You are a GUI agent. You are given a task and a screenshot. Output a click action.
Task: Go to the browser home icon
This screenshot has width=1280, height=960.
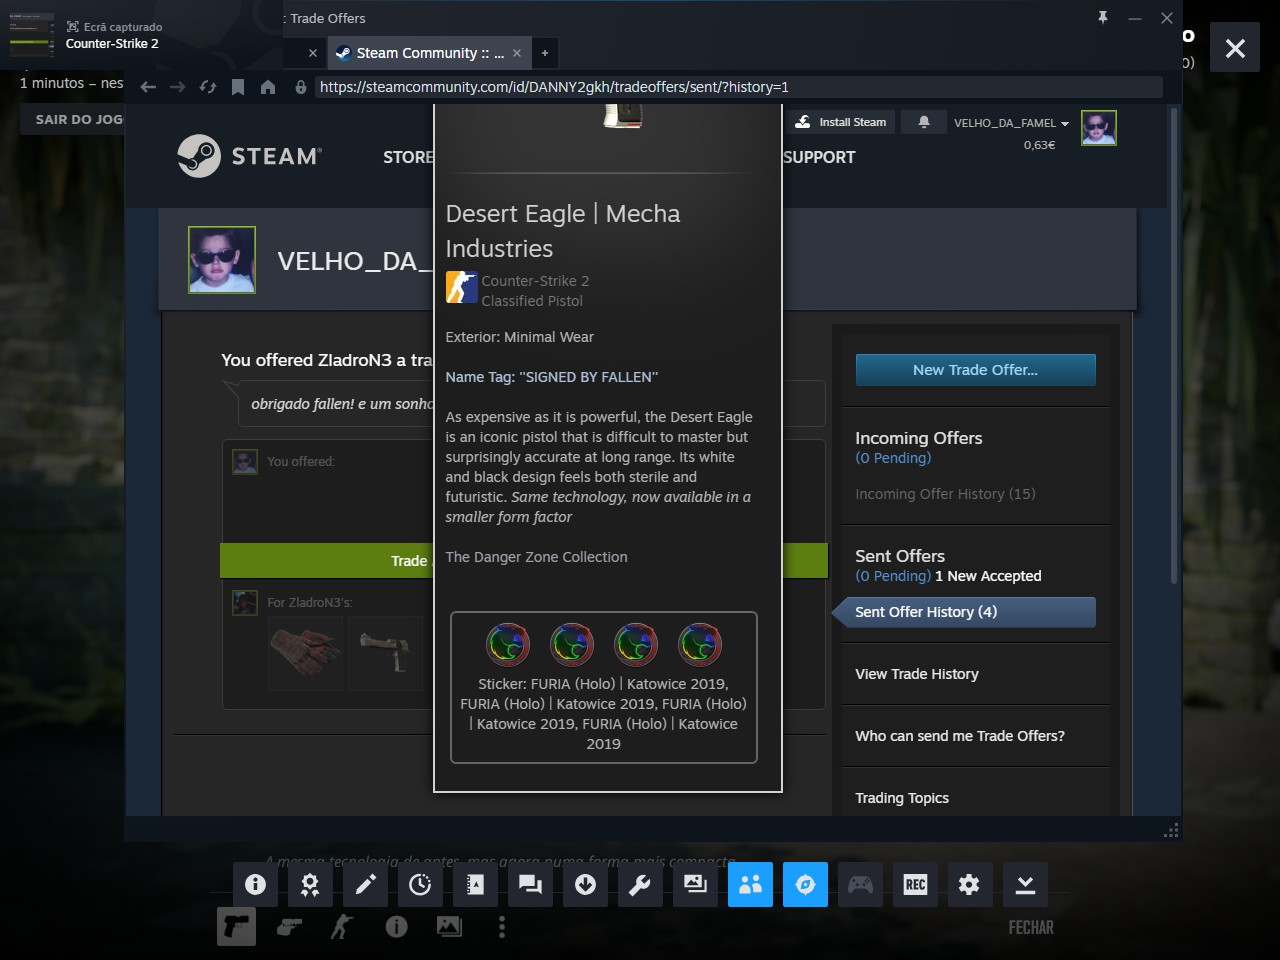[268, 87]
